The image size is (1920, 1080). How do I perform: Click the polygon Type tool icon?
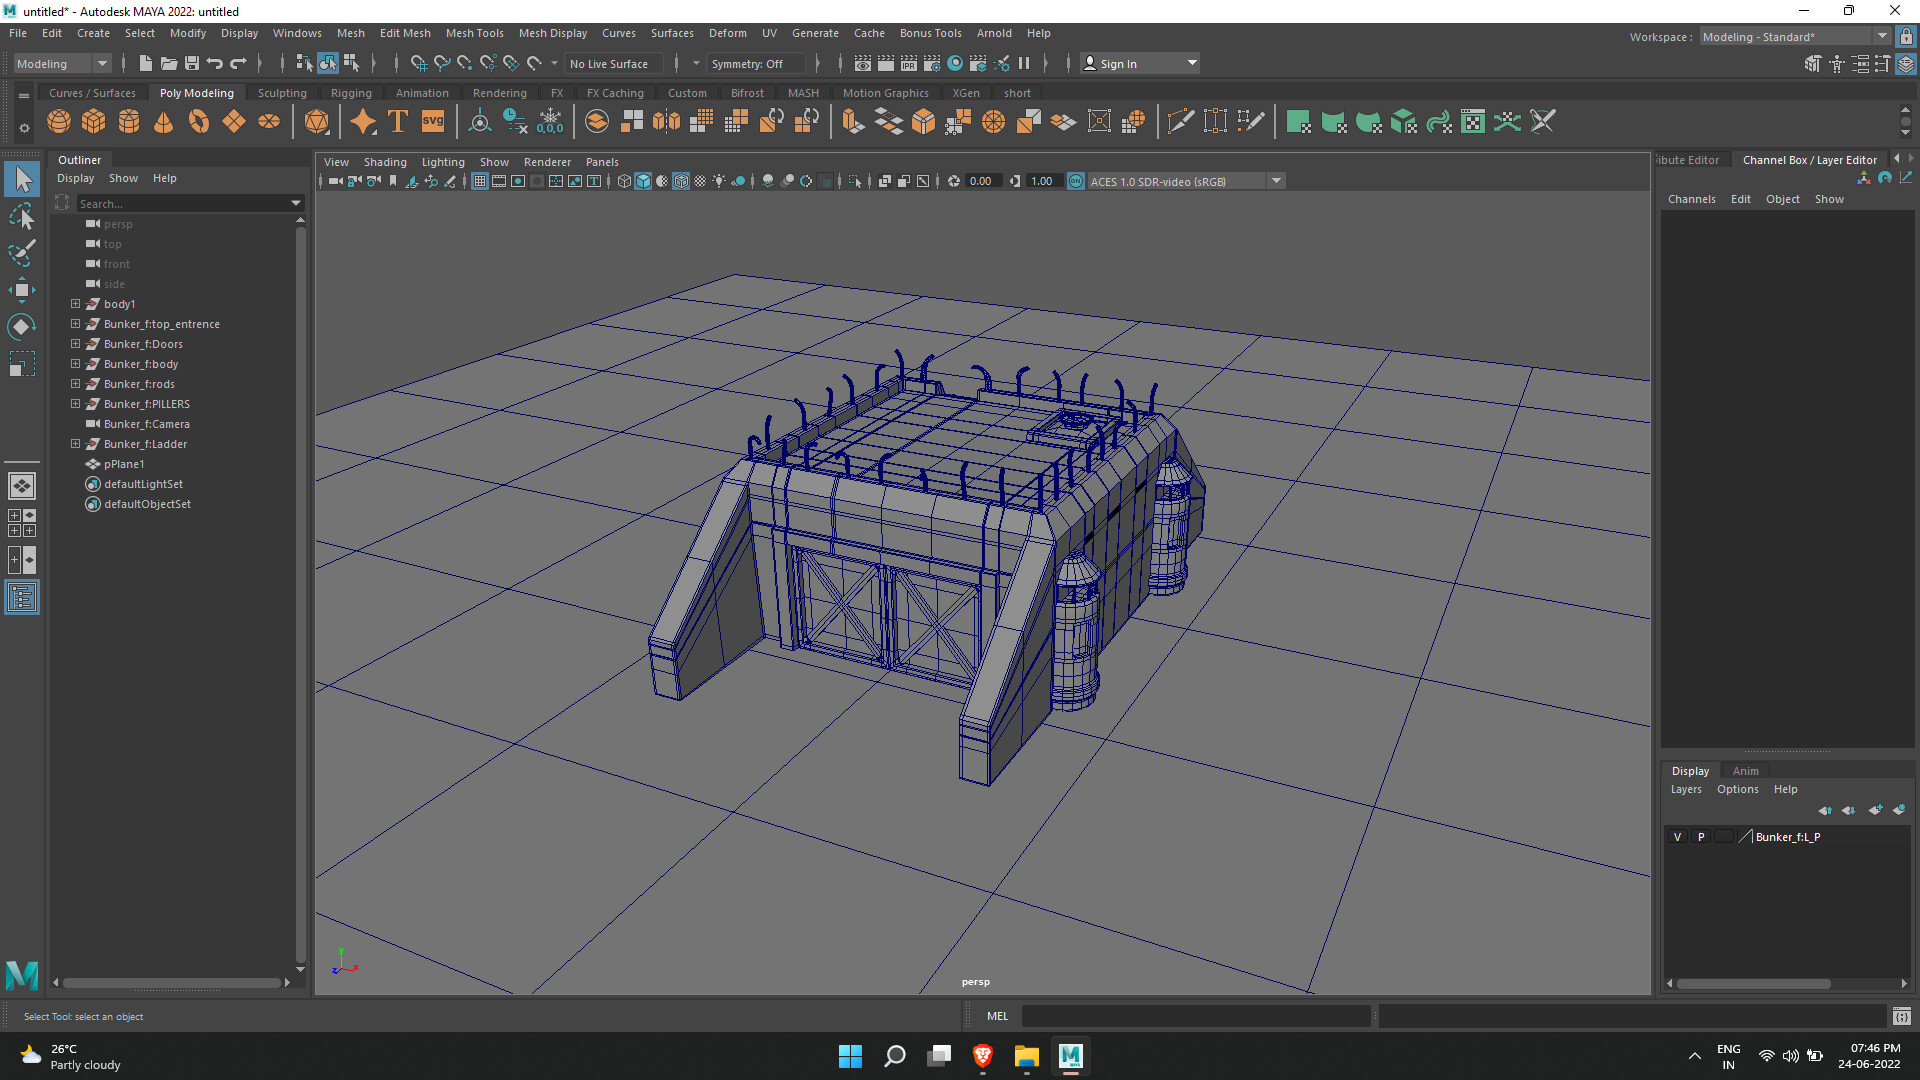point(398,122)
